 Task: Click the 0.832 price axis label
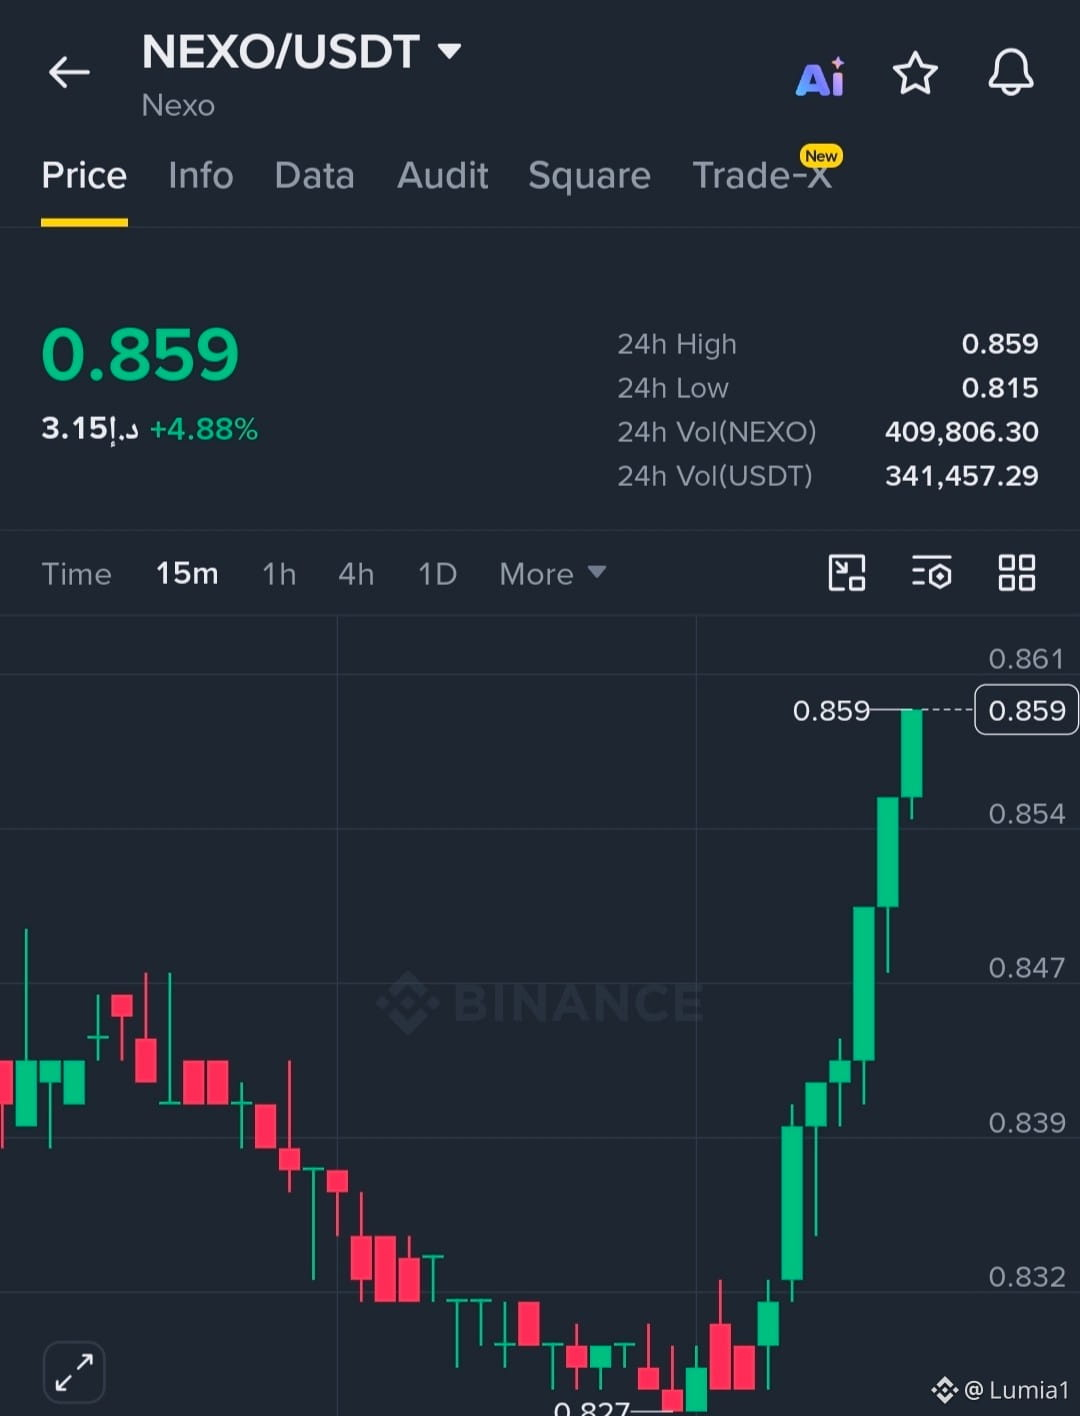coord(1027,1277)
